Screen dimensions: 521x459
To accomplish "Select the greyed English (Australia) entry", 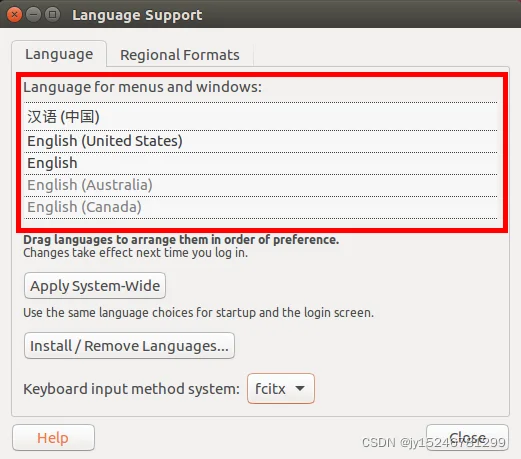I will [x=260, y=185].
